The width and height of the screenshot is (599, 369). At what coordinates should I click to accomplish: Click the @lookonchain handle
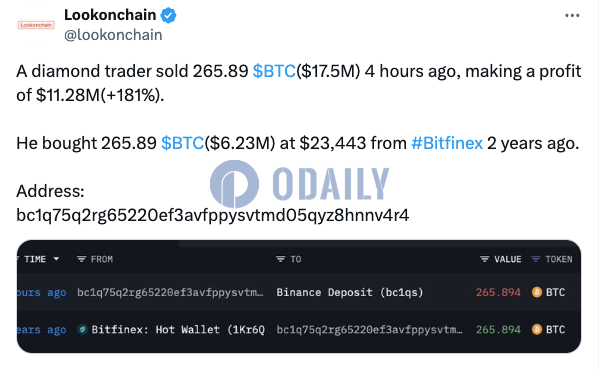click(113, 35)
